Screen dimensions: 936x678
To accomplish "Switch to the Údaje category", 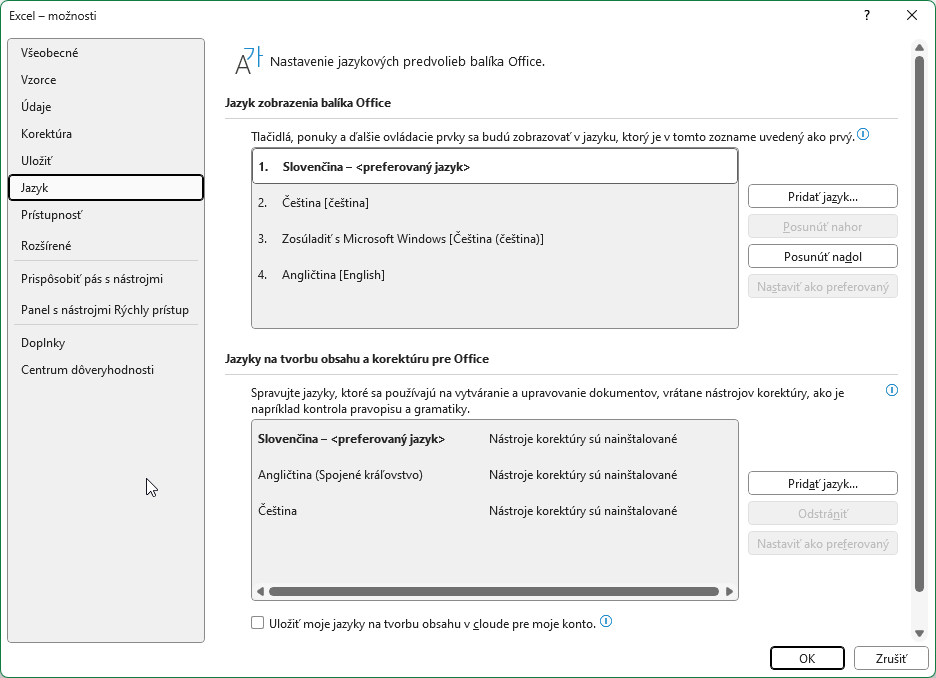I will point(106,106).
